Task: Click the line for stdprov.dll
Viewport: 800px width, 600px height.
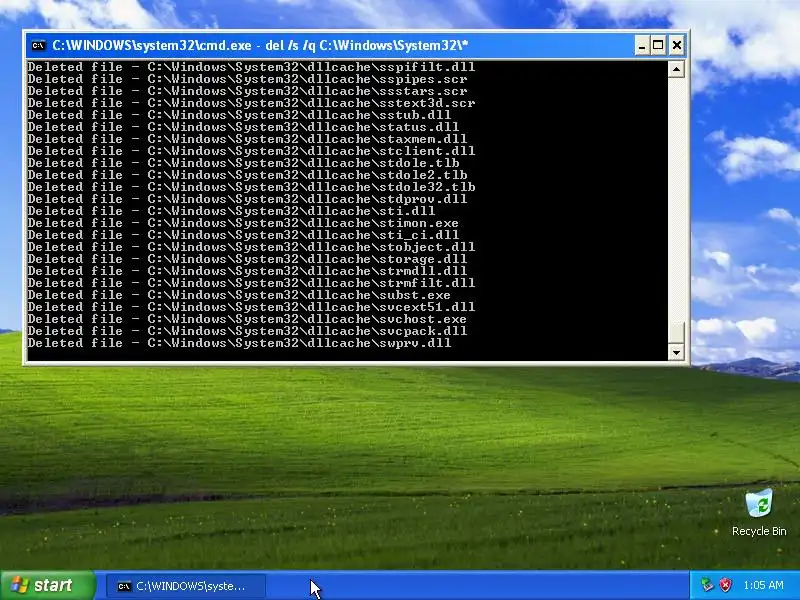Action: click(247, 199)
